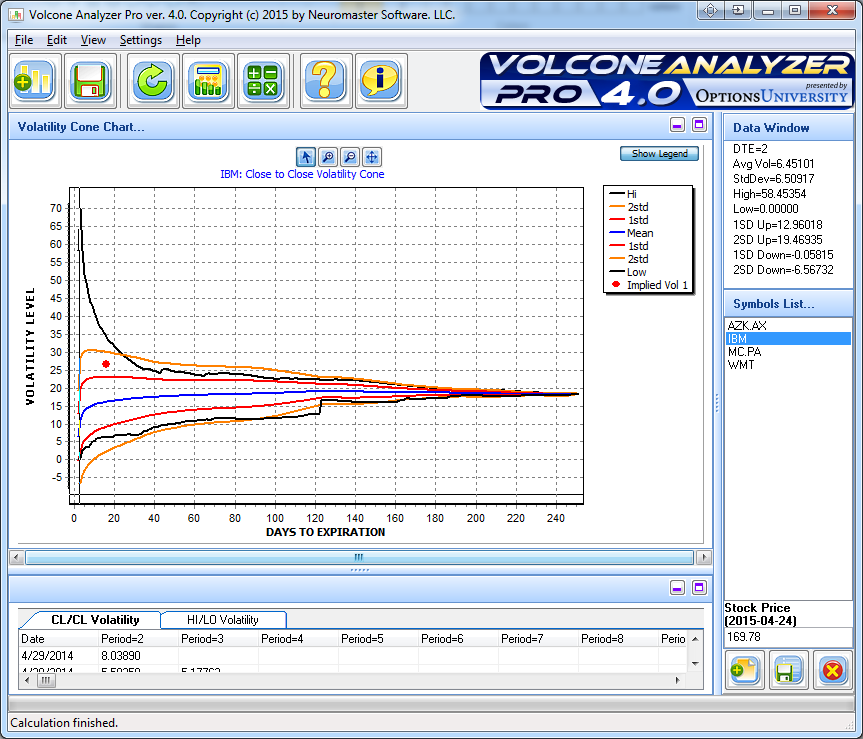Screen dimensions: 863x739
Task: Click the green refresh arrow toolbar icon
Action: [153, 81]
